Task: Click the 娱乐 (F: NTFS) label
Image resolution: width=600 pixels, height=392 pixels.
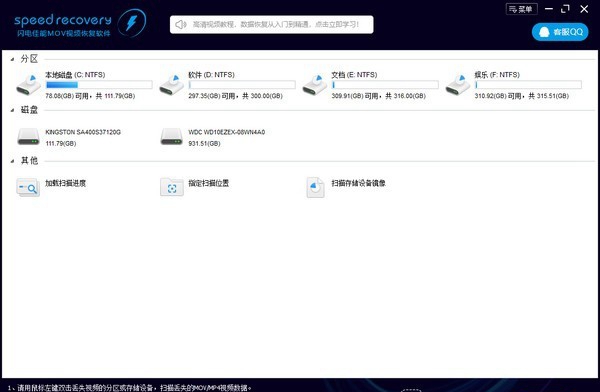Action: click(x=497, y=75)
